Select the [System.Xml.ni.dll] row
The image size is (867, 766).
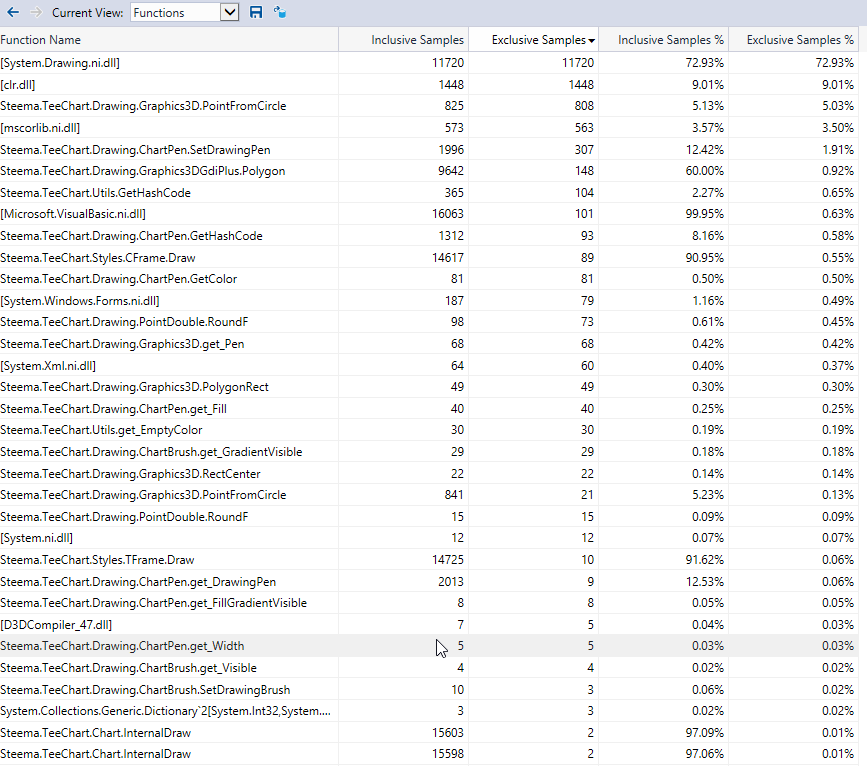(x=429, y=366)
